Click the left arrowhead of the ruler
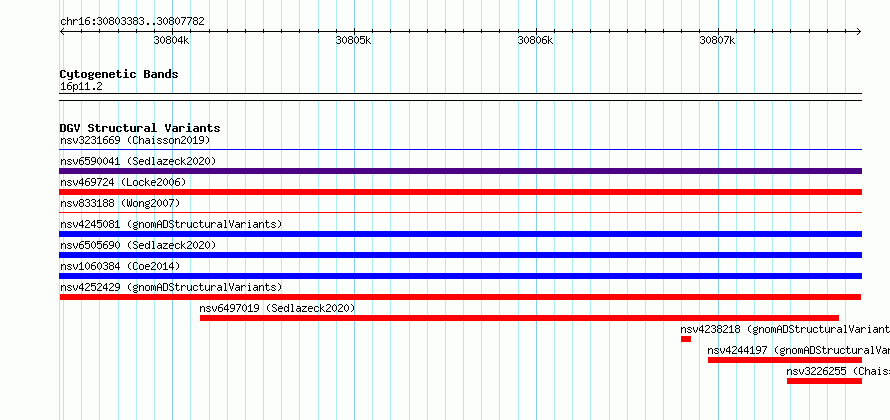The image size is (890, 420). coord(62,31)
